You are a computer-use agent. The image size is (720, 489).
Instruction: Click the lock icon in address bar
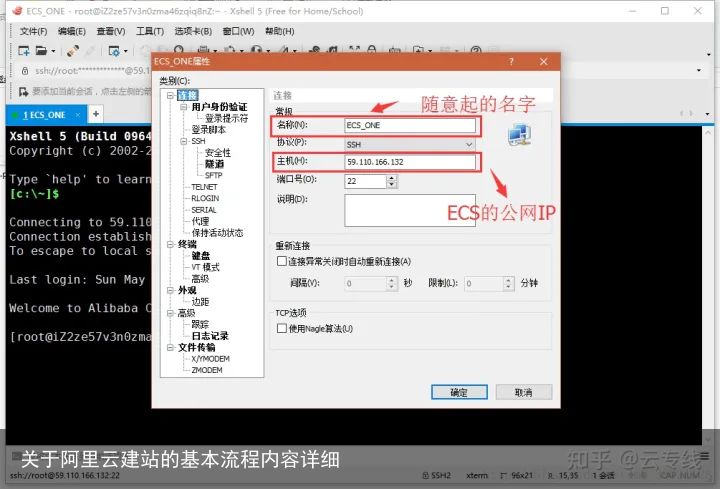[25, 71]
